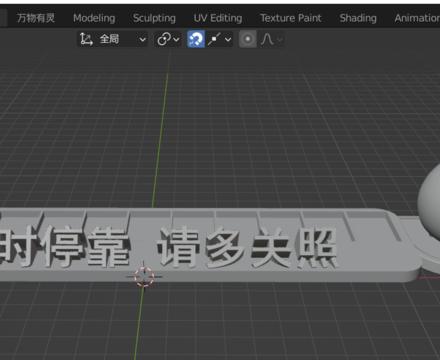Enable proportional editing circle button

[x=248, y=39]
